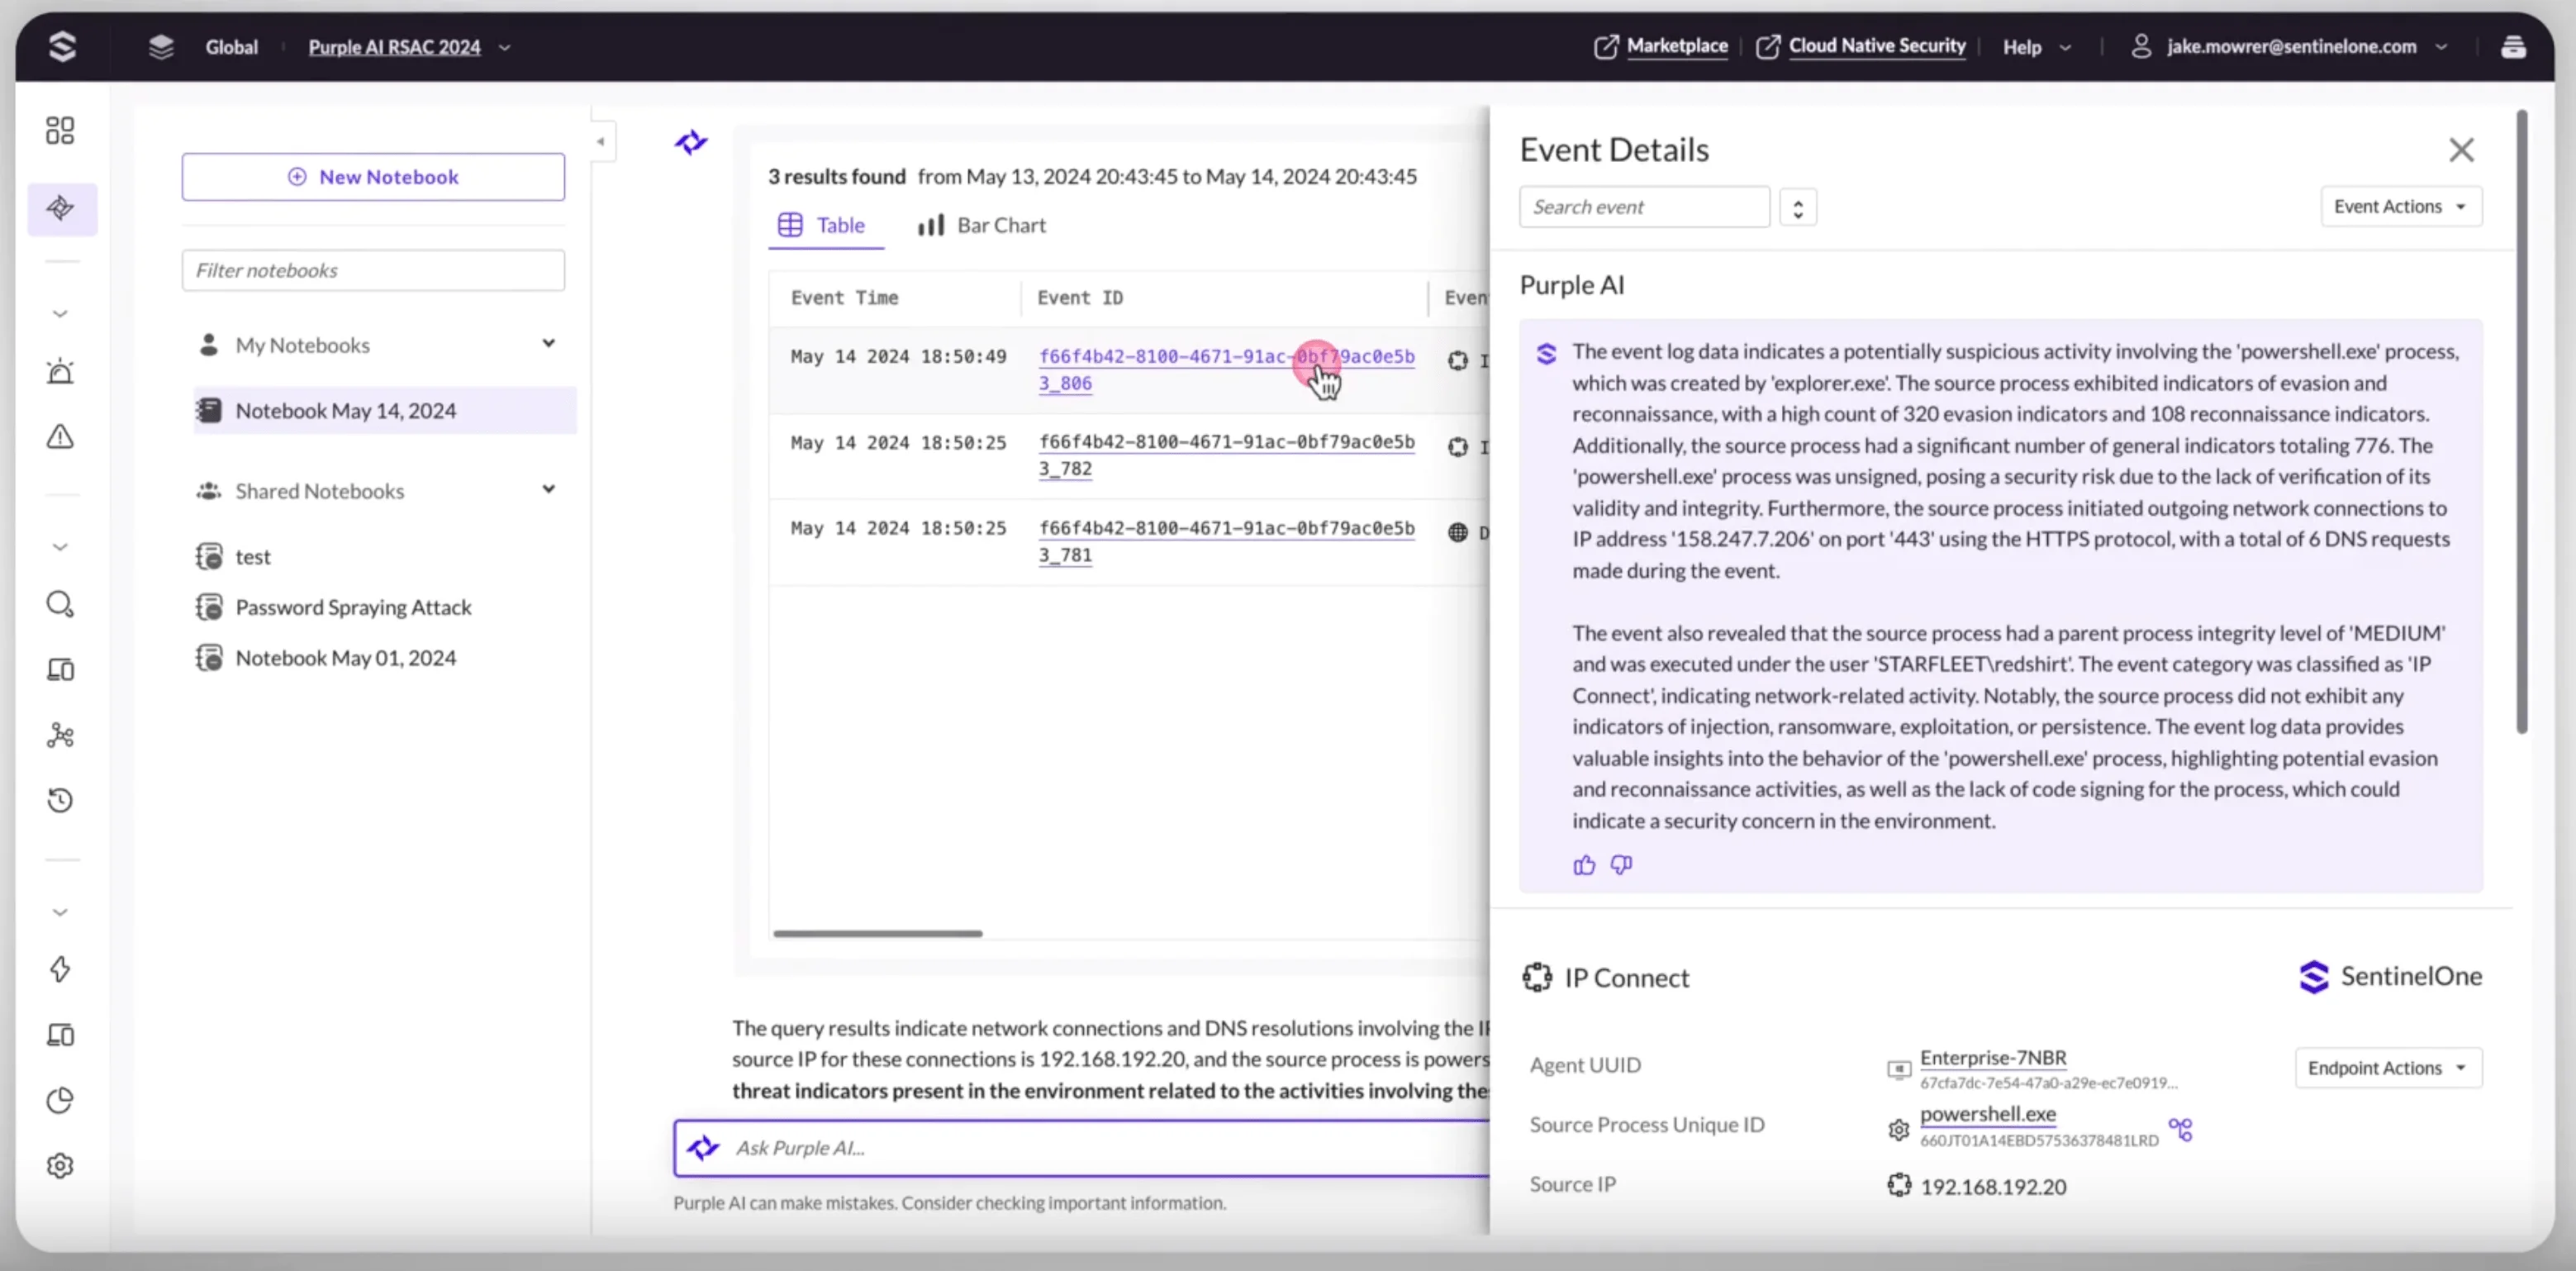Open event ID ending 3_782
This screenshot has height=1271, width=2576.
(x=1226, y=455)
